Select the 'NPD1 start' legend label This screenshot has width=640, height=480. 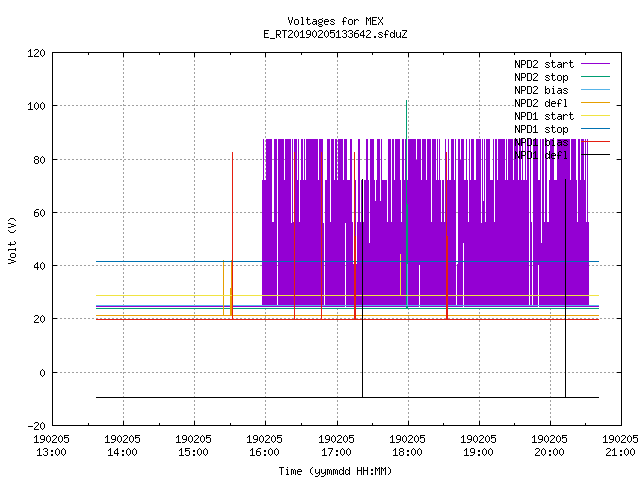[x=544, y=116]
